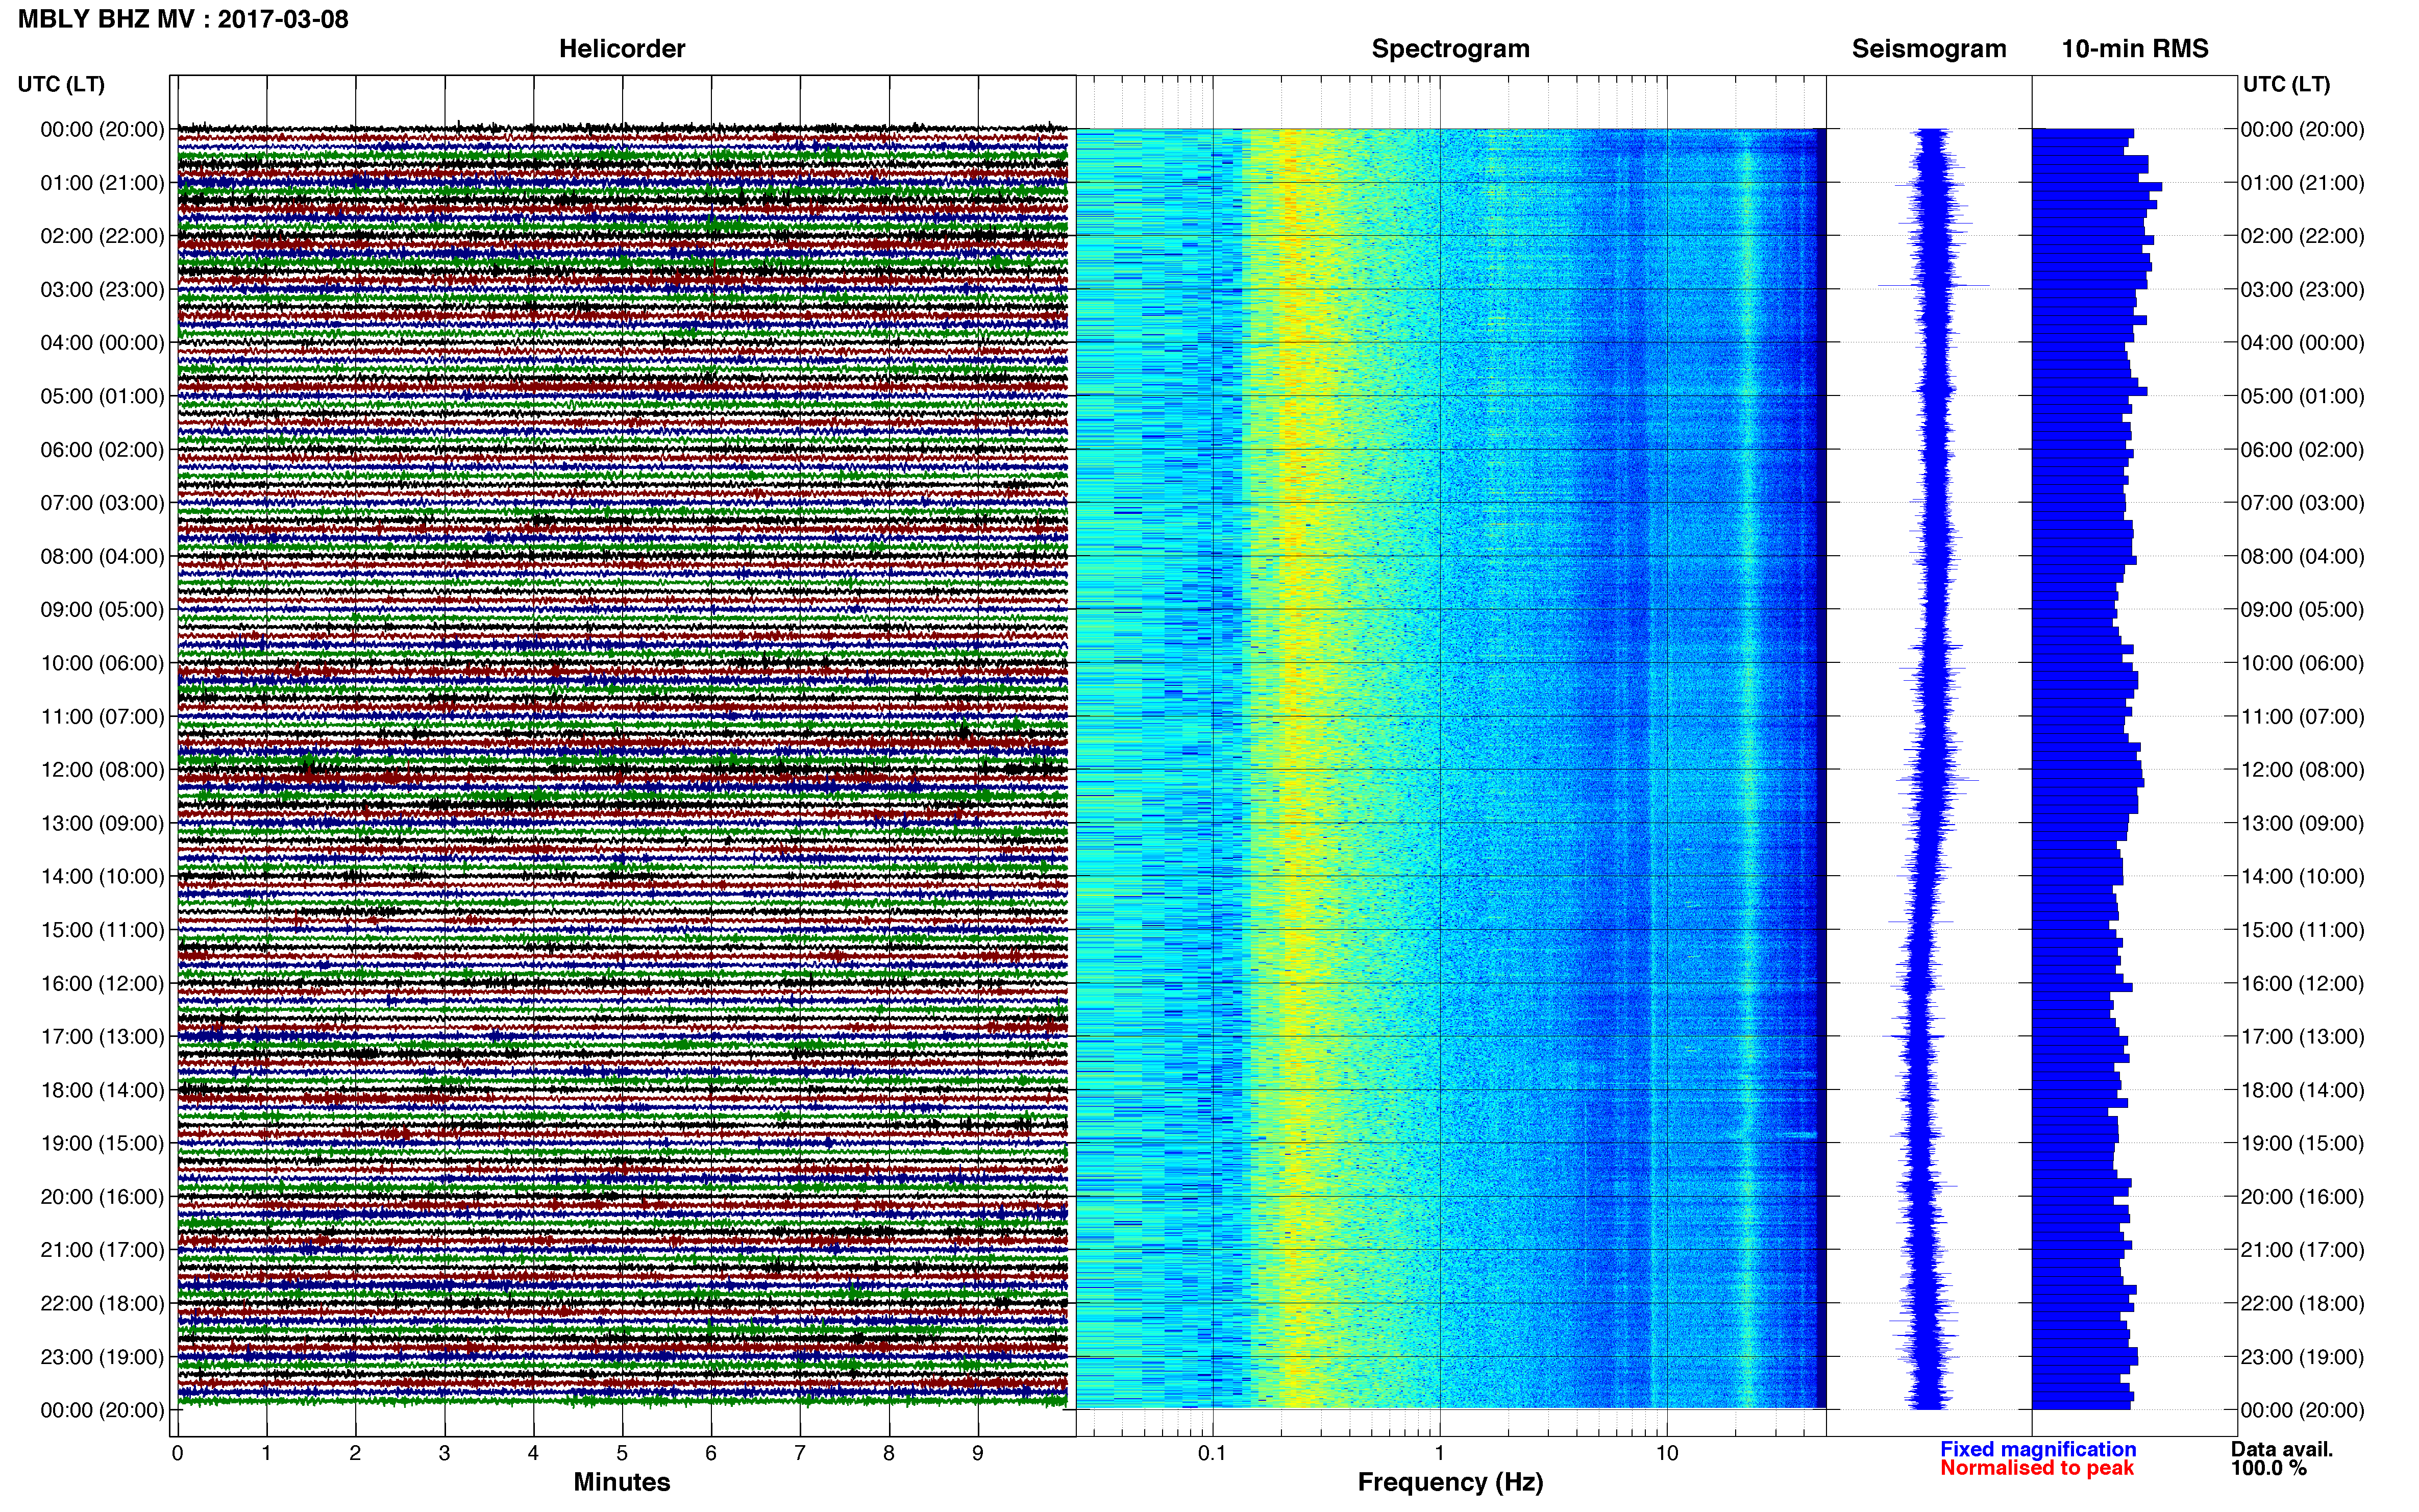Image resolution: width=2419 pixels, height=1512 pixels.
Task: Click left axis label '05:00 (01:00)'
Action: [x=102, y=396]
